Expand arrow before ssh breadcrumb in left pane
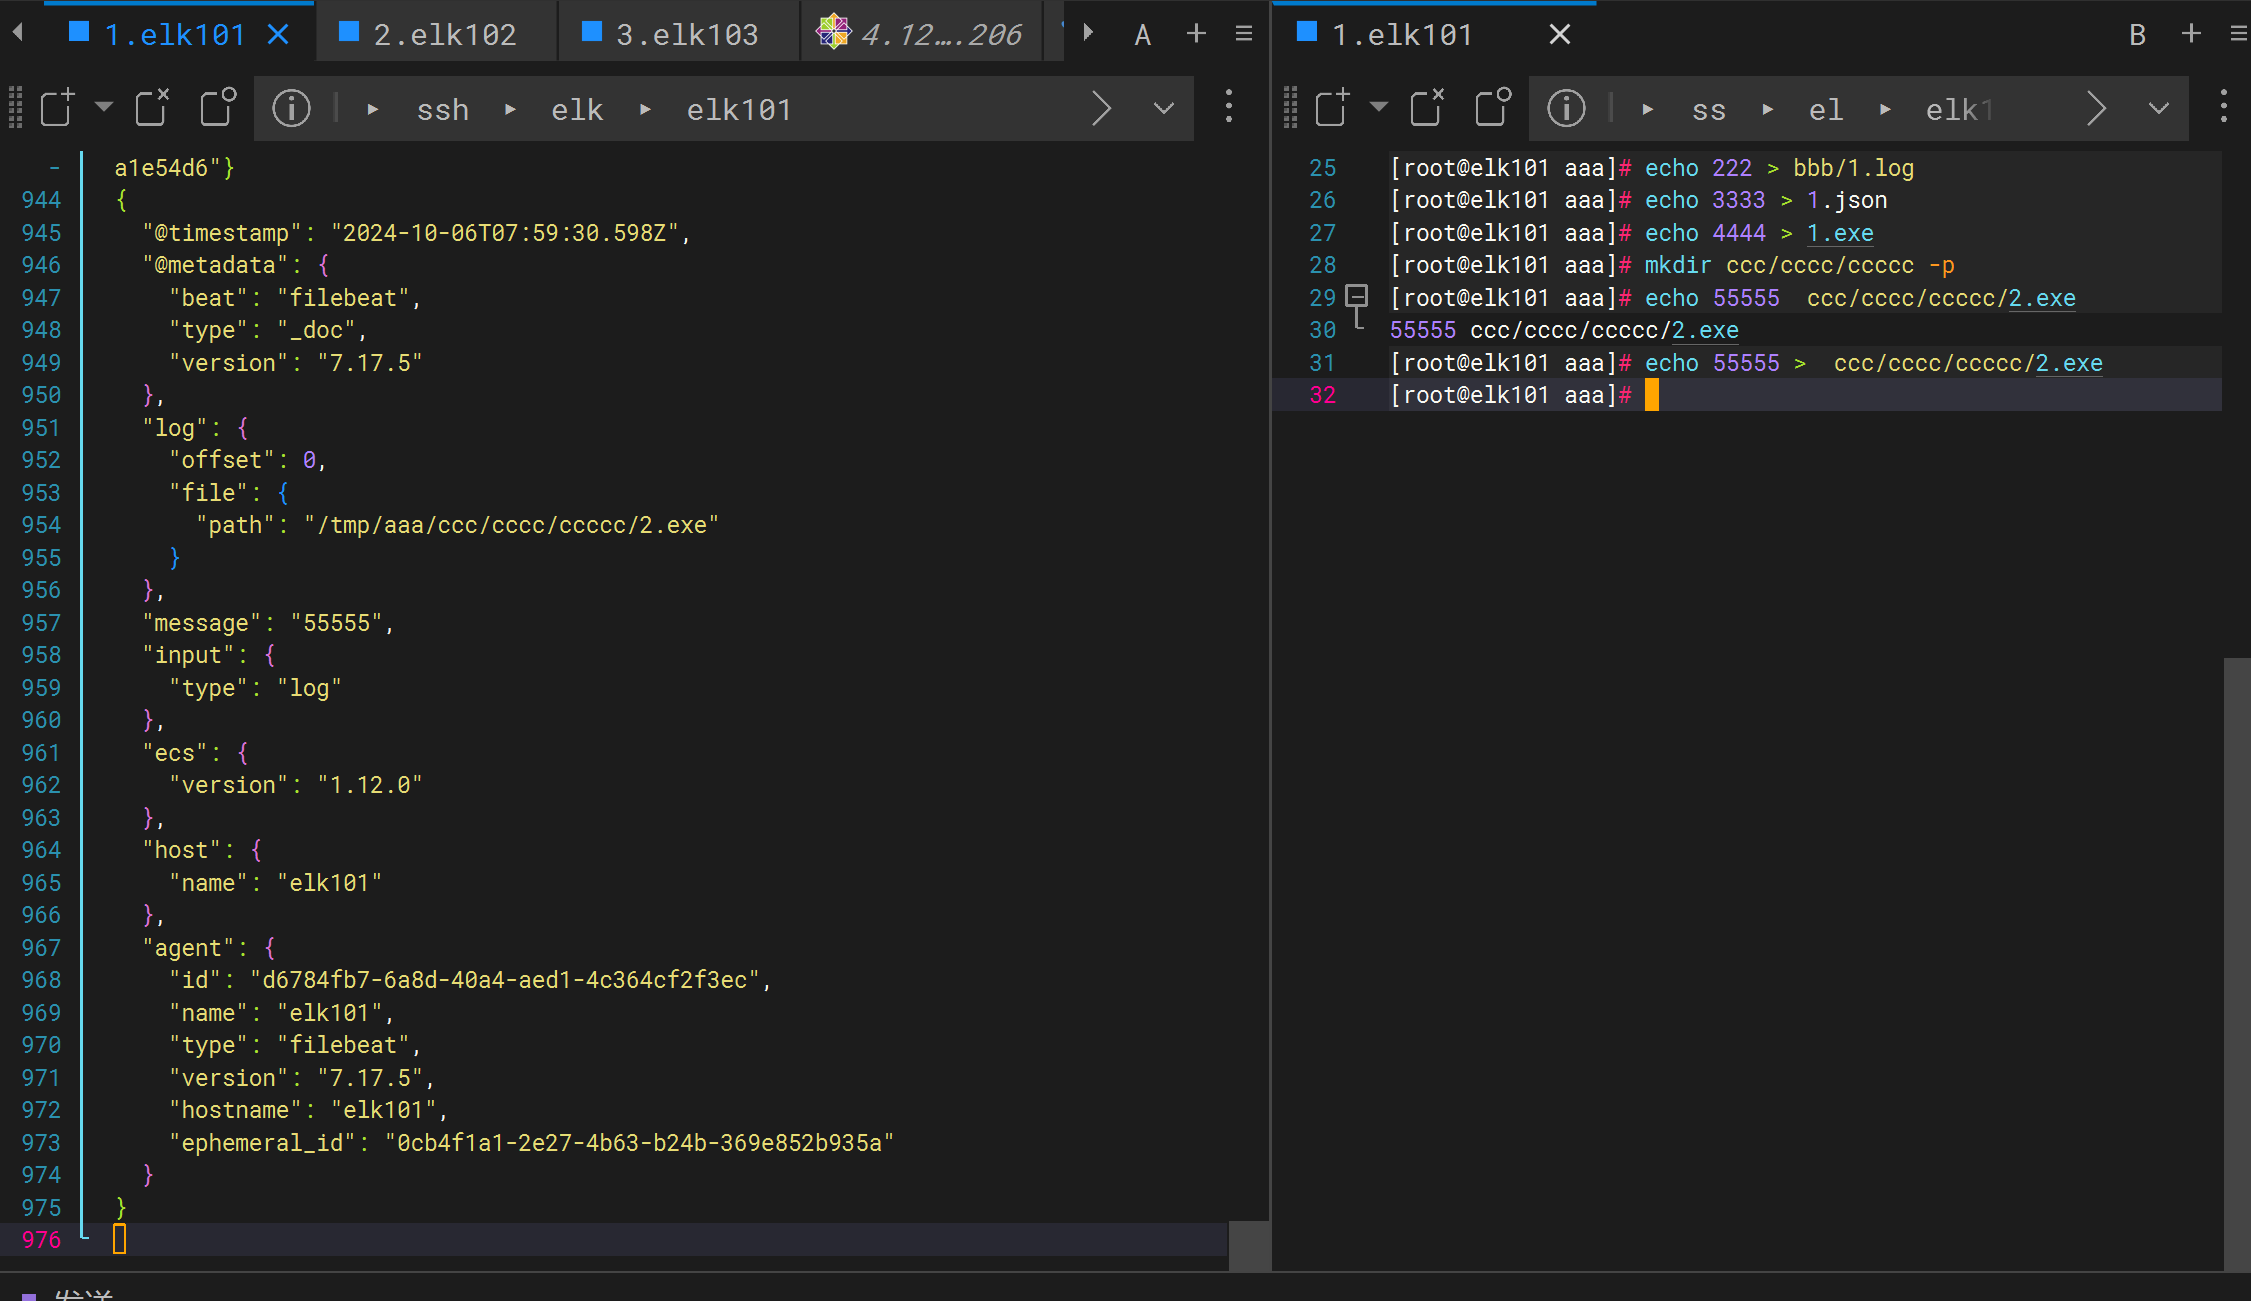The width and height of the screenshot is (2251, 1301). 373,109
